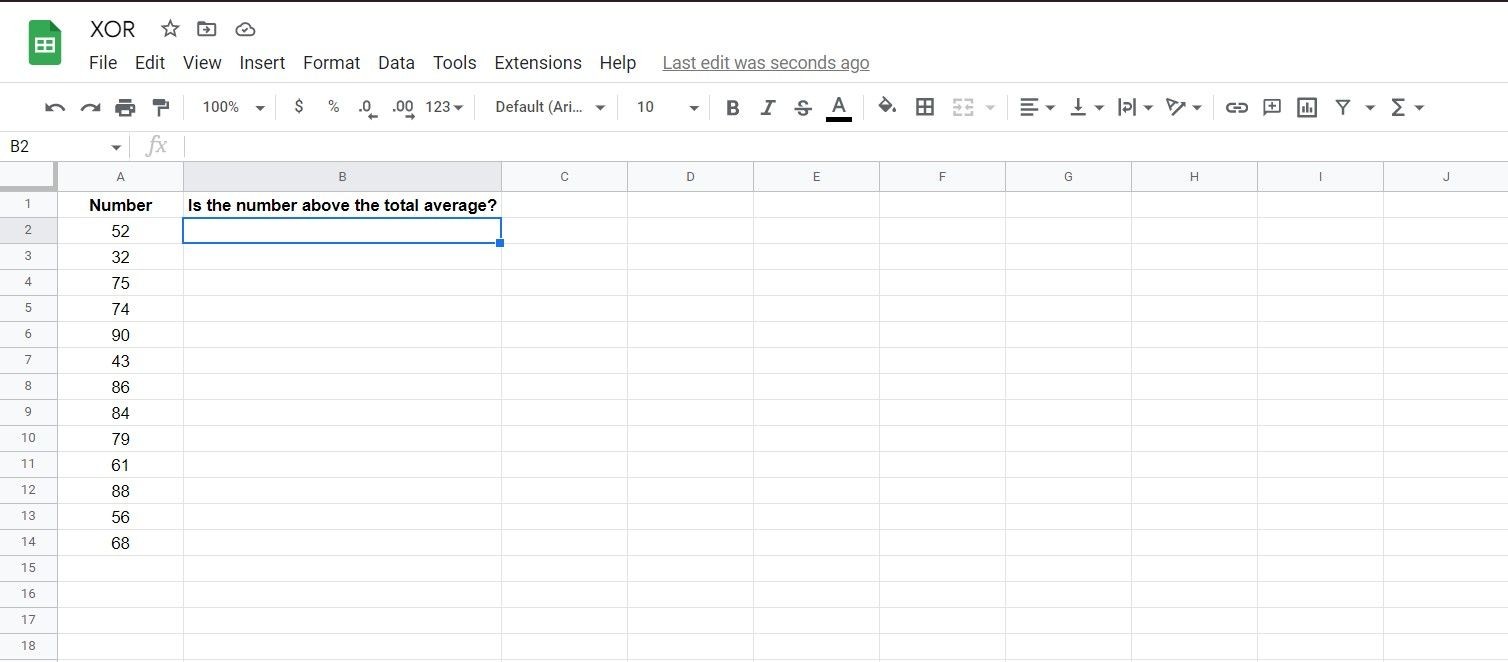Image resolution: width=1508 pixels, height=662 pixels.
Task: Open the Format menu
Action: click(x=331, y=63)
